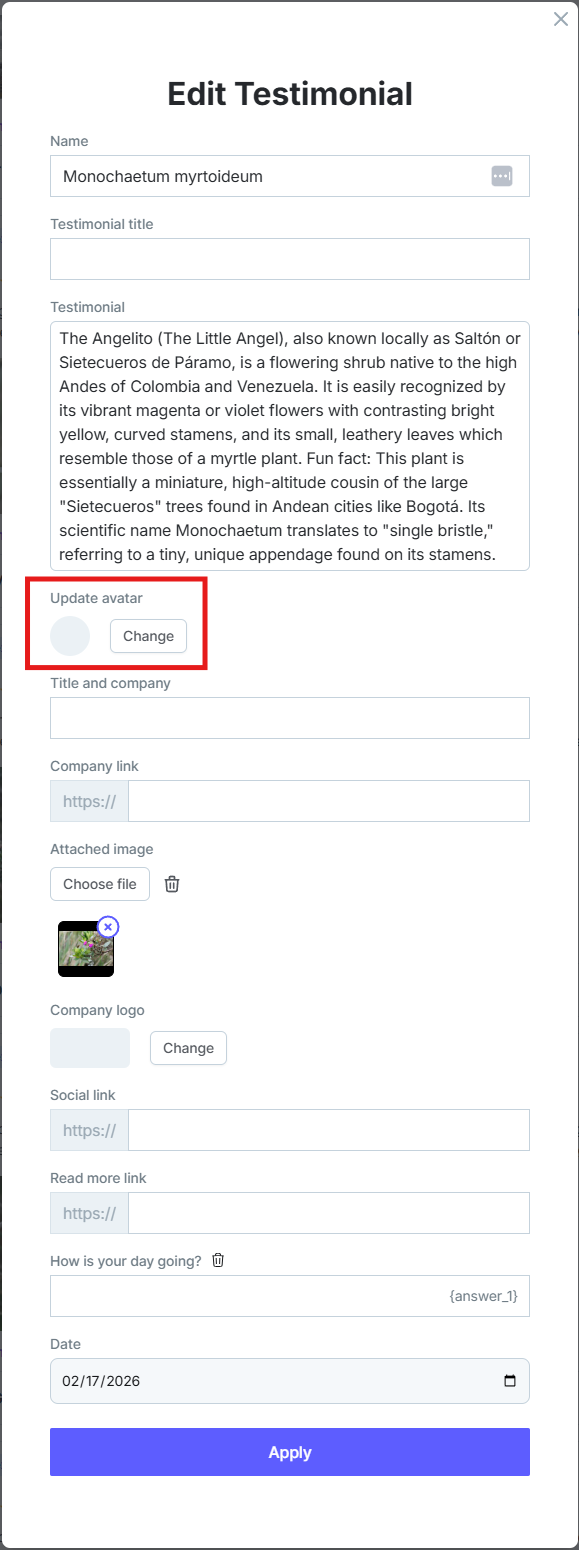This screenshot has width=579, height=1550.
Task: Change the avatar image
Action: [148, 636]
